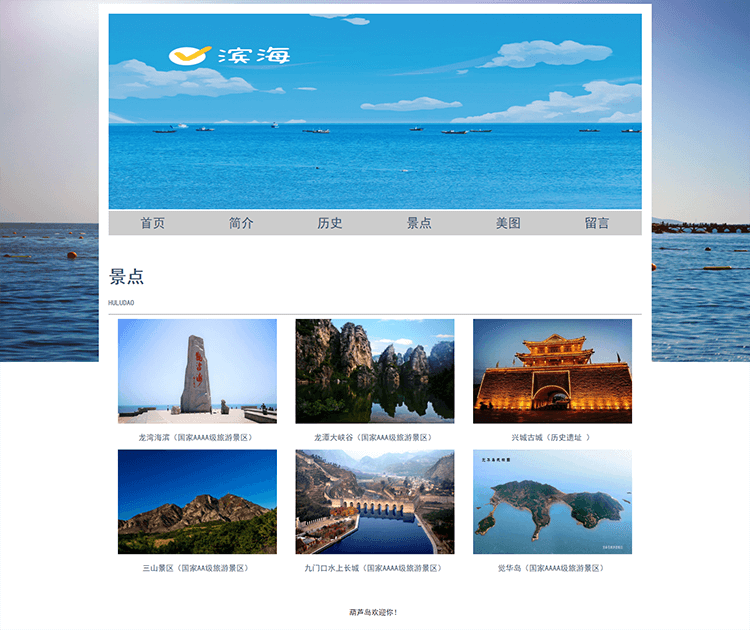Viewport: 750px width, 630px height.
Task: Click the 觉华岛 caption link
Action: [552, 568]
